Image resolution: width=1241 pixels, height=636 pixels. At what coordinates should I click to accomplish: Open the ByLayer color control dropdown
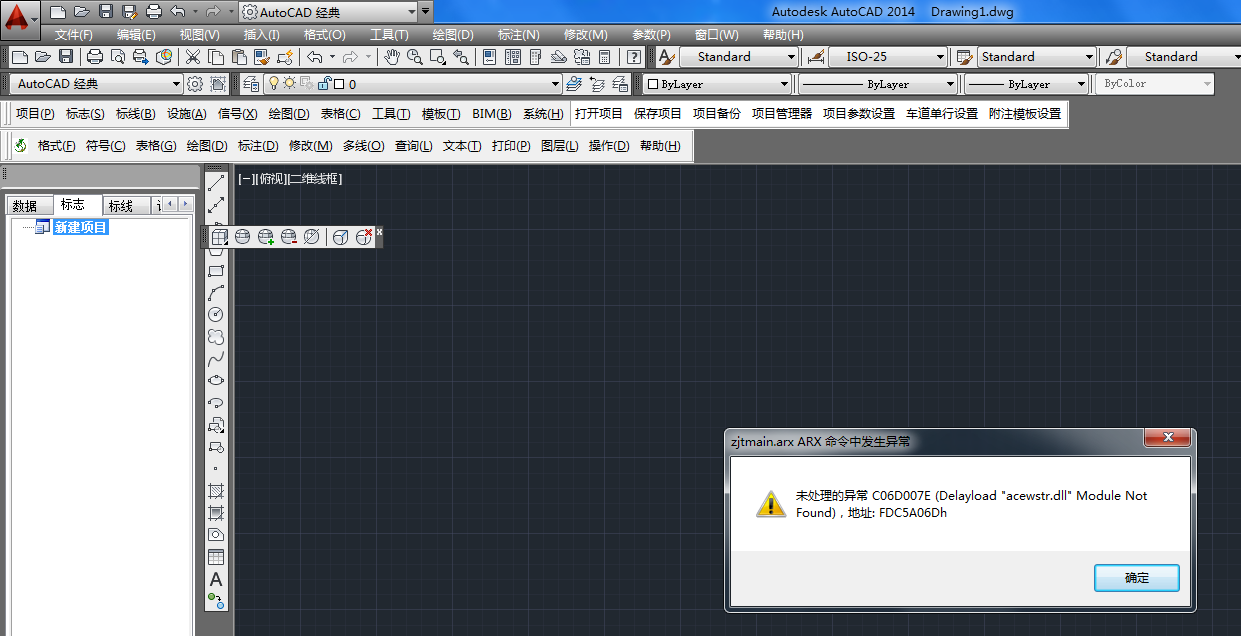(784, 84)
